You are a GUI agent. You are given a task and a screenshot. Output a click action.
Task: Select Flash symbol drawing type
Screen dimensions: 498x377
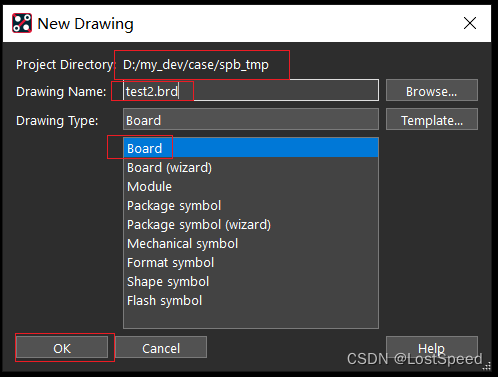(251, 300)
